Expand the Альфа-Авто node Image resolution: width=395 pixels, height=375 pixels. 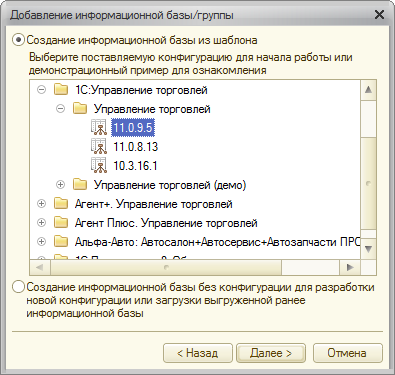click(41, 242)
